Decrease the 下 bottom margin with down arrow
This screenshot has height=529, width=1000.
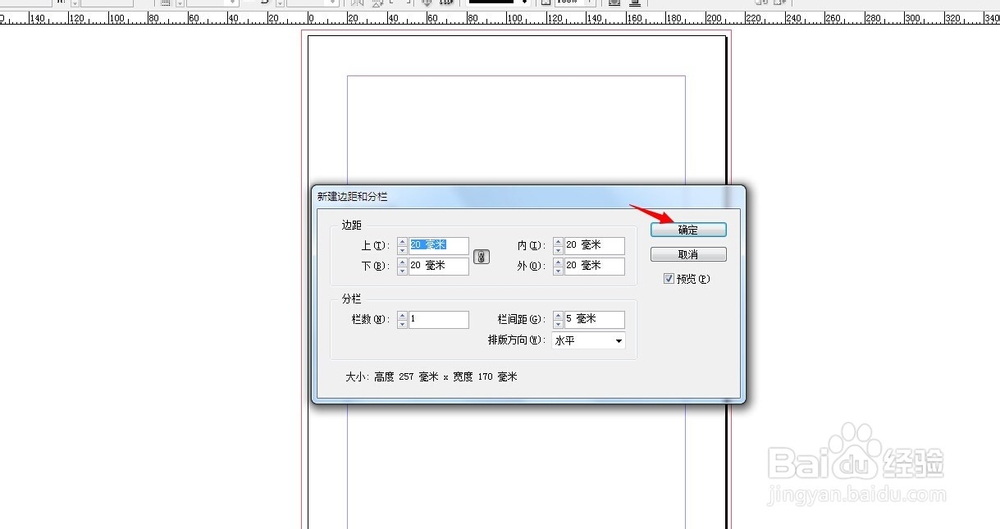click(x=402, y=271)
